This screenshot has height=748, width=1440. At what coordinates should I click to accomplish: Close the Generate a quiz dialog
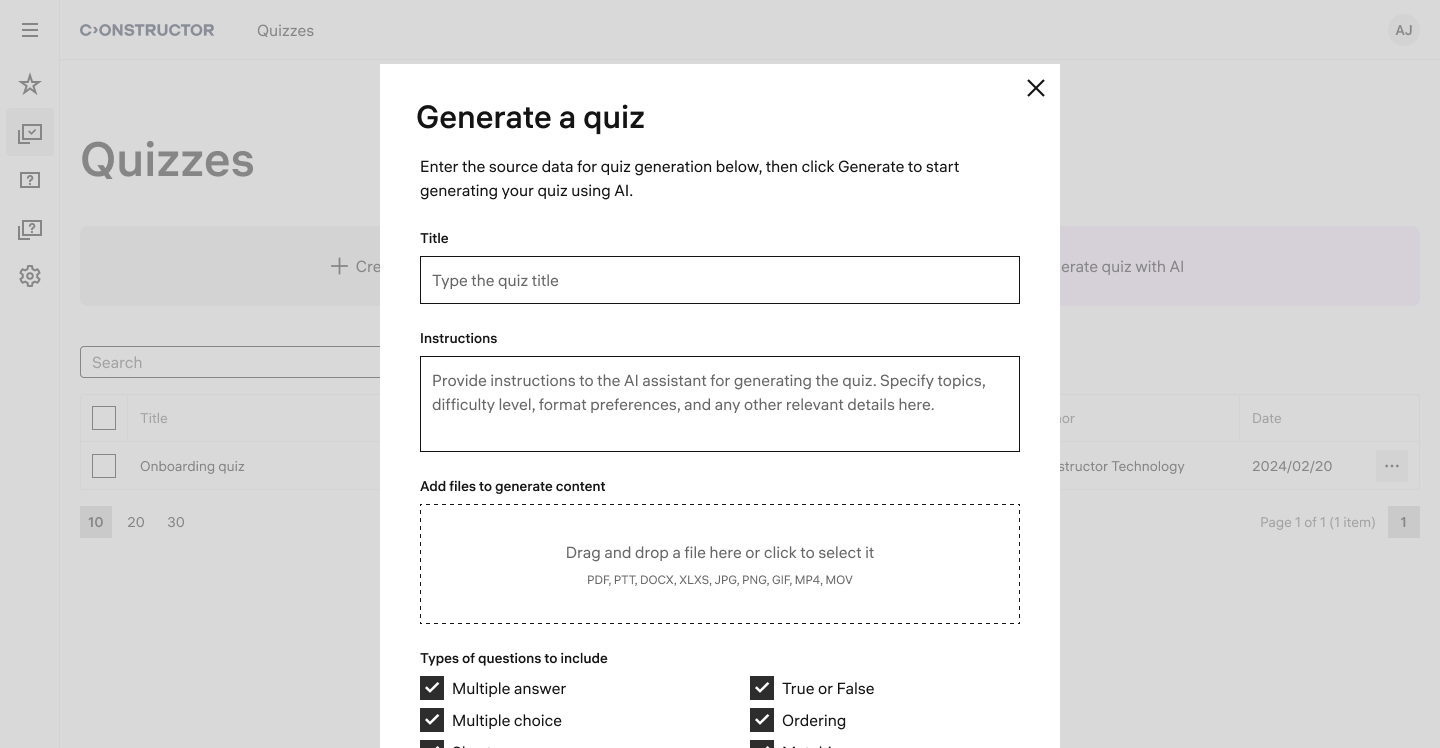point(1036,88)
